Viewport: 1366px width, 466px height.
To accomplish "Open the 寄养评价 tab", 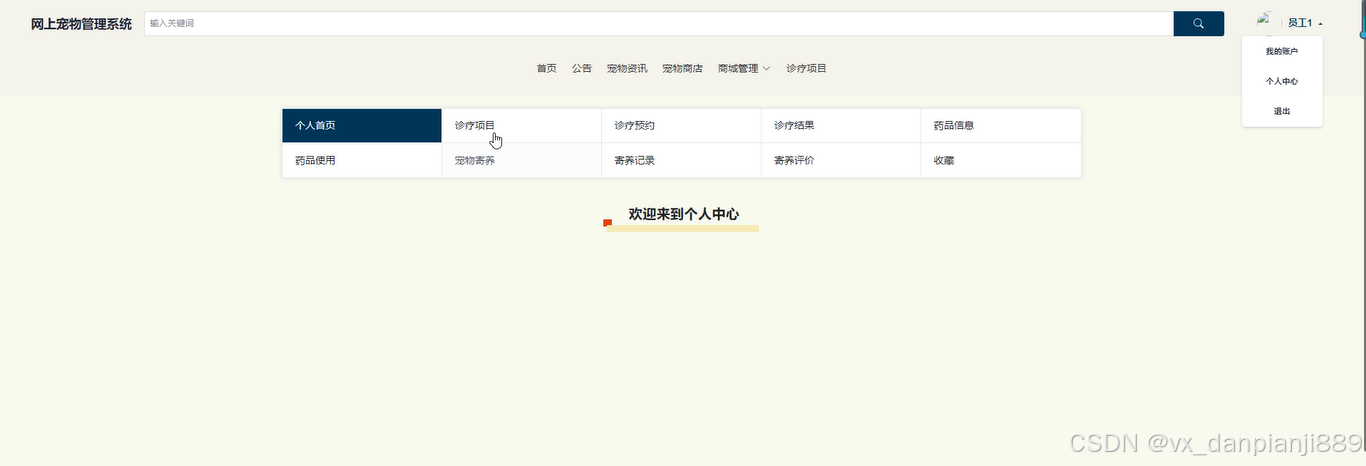I will coord(841,160).
